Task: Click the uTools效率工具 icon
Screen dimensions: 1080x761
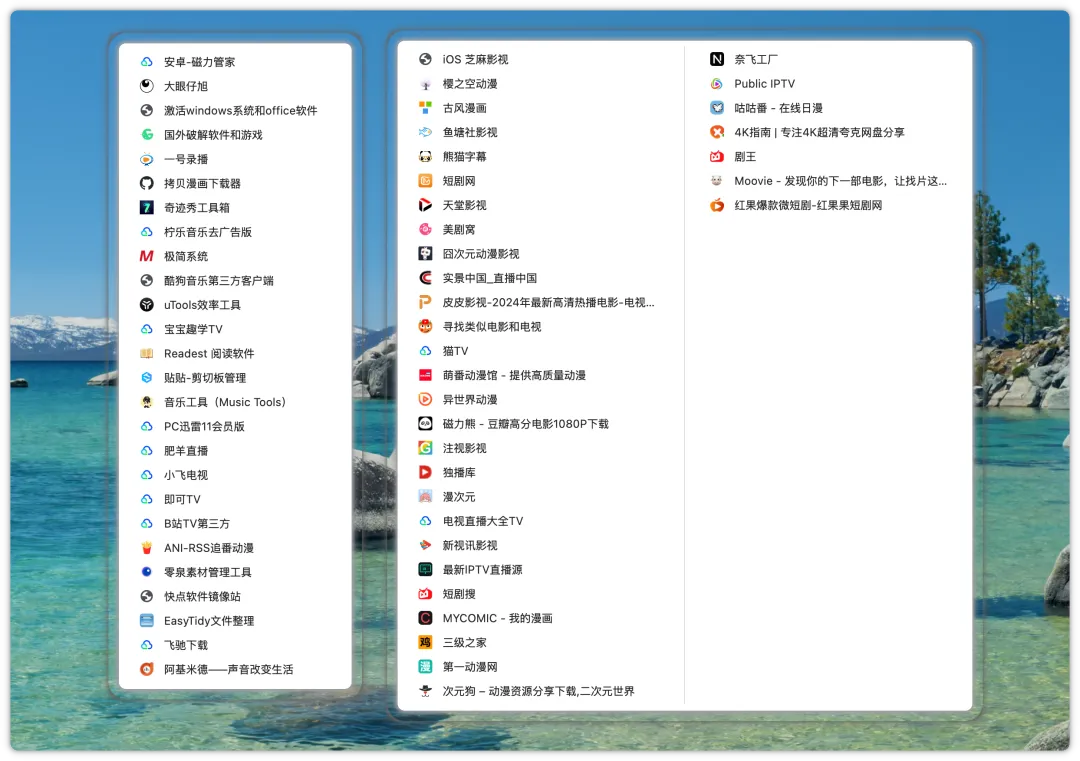Action: 147,305
